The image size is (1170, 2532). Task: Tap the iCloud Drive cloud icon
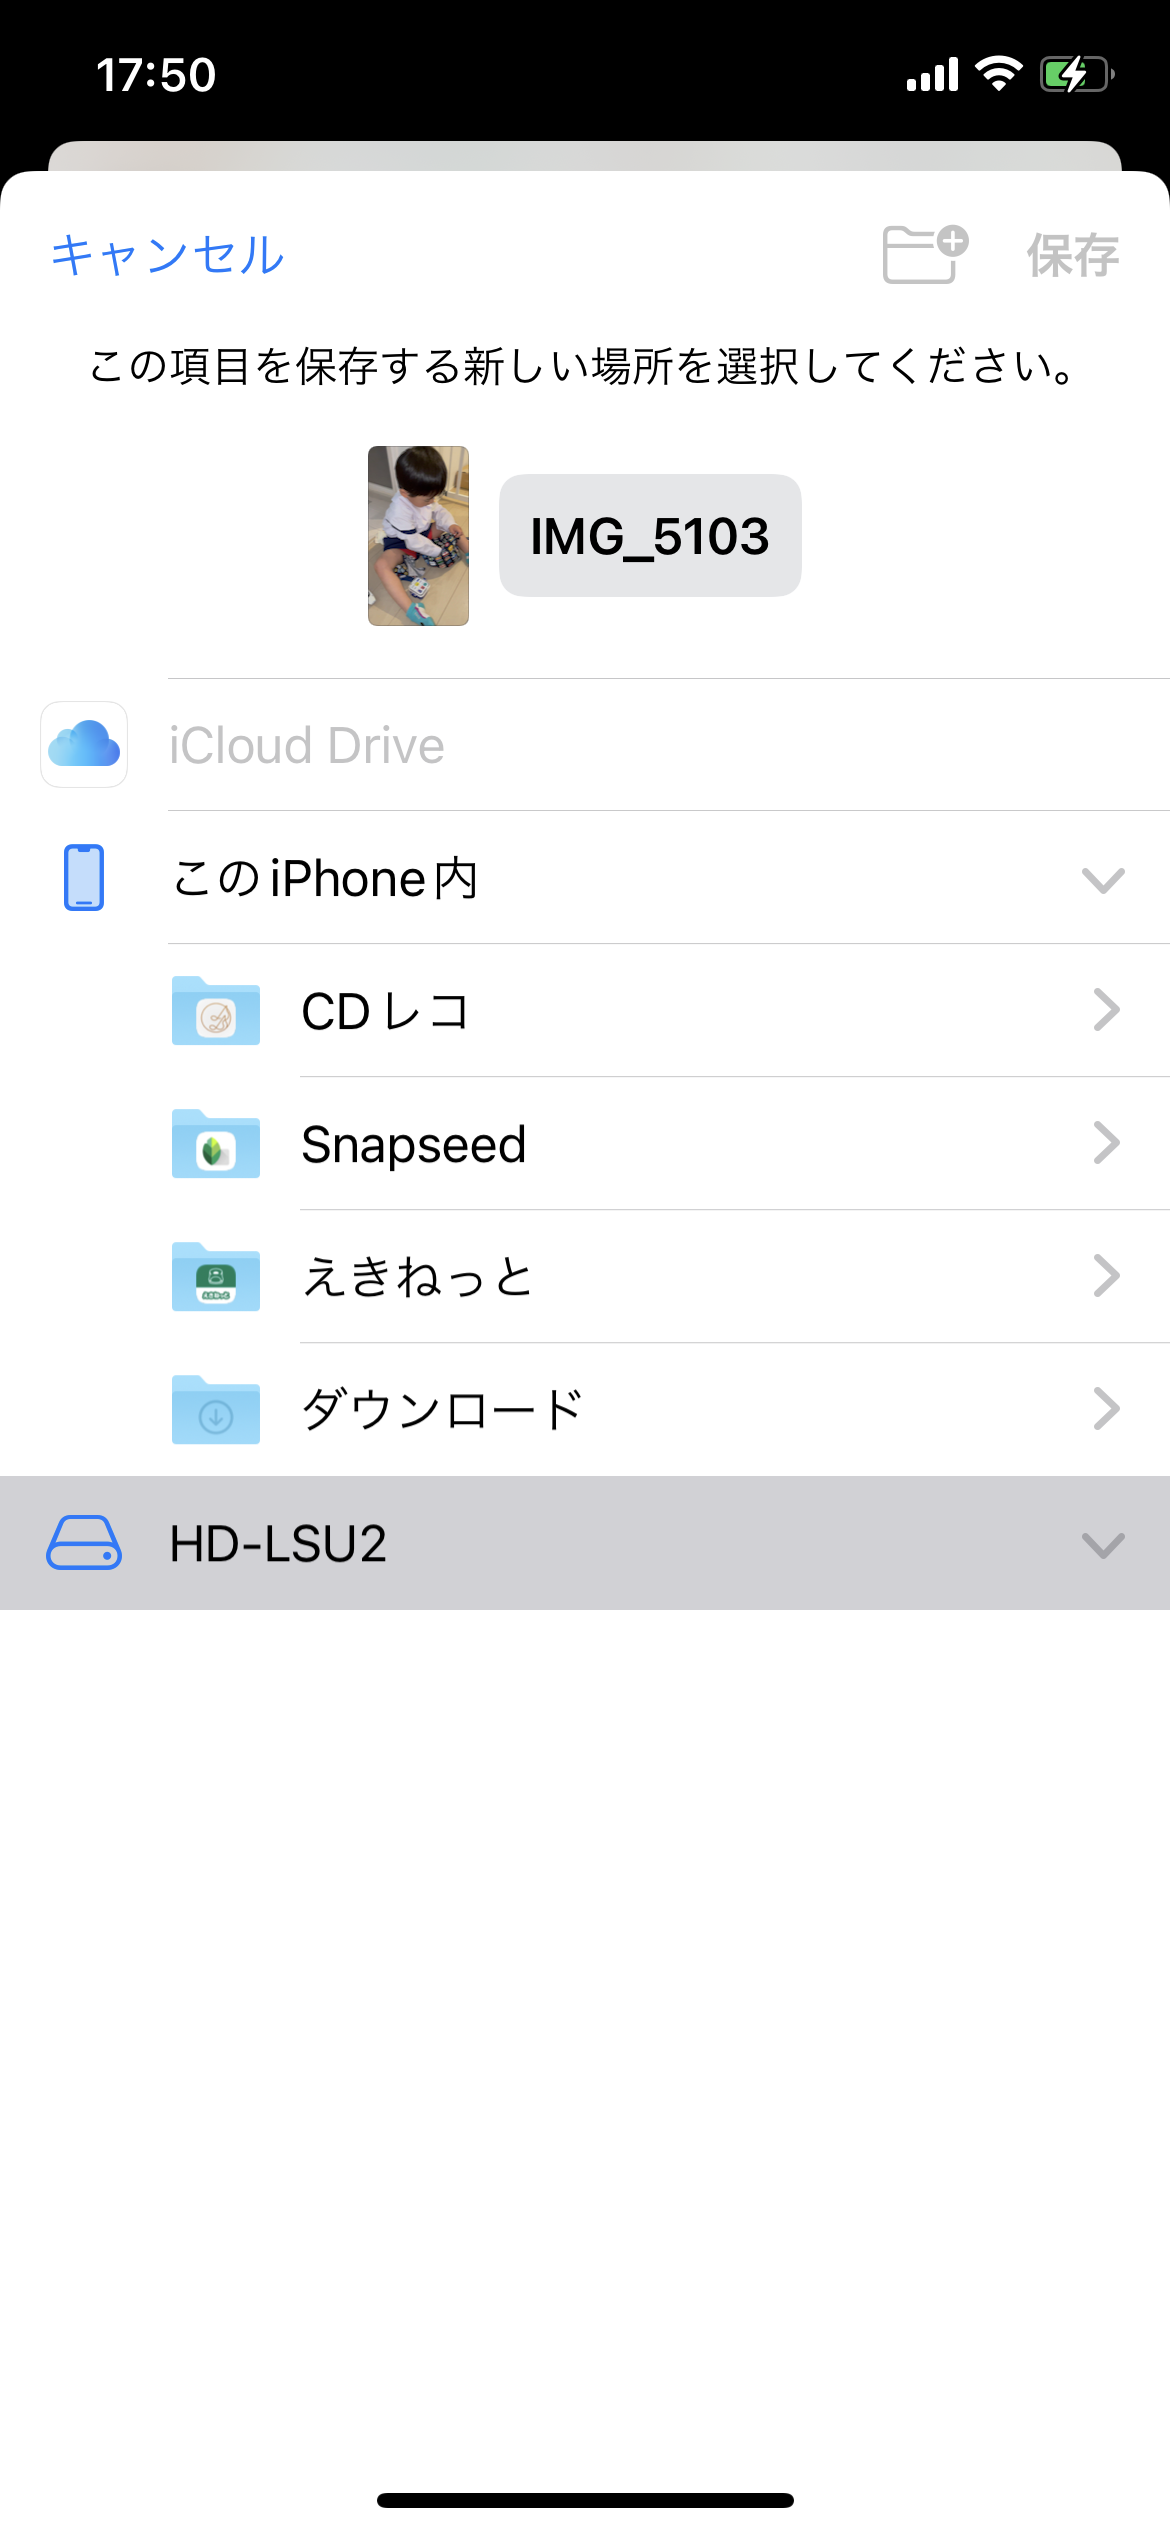[84, 745]
